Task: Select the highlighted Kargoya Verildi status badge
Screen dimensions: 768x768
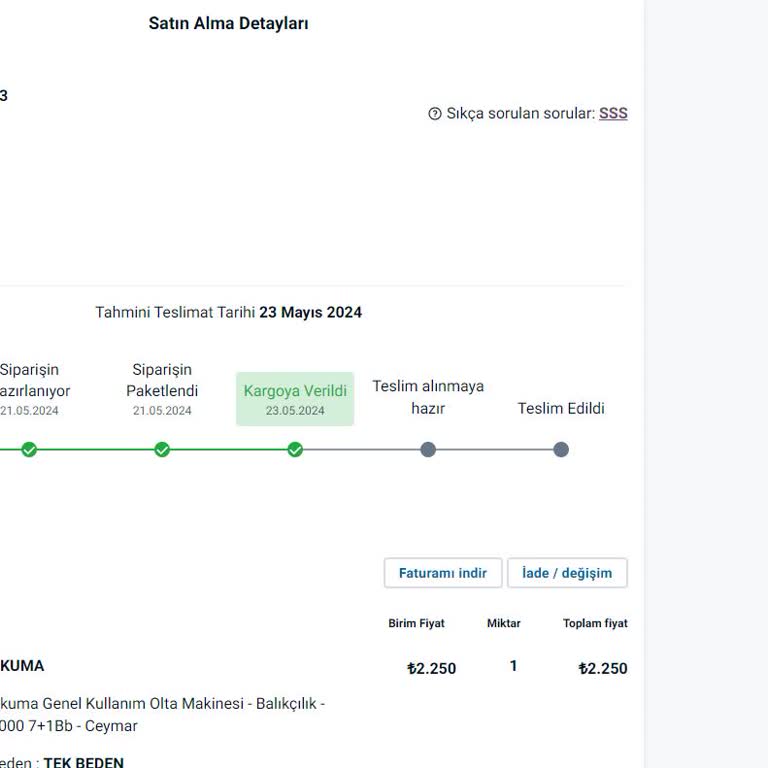Action: click(x=295, y=399)
